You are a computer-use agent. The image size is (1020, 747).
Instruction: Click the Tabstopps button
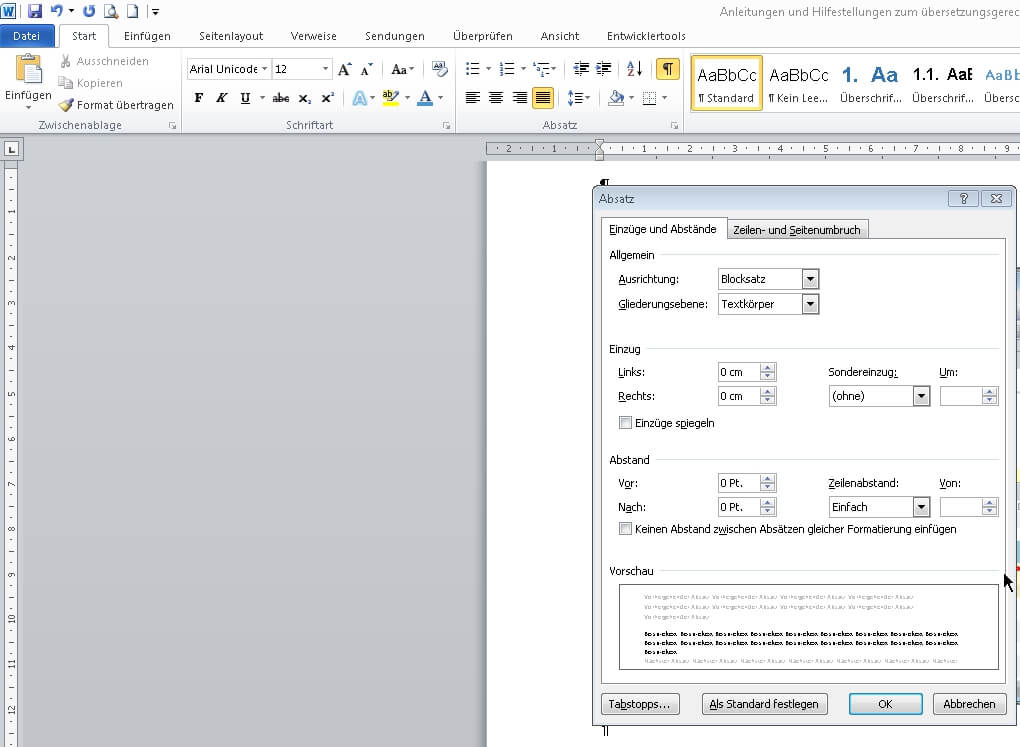tap(640, 704)
